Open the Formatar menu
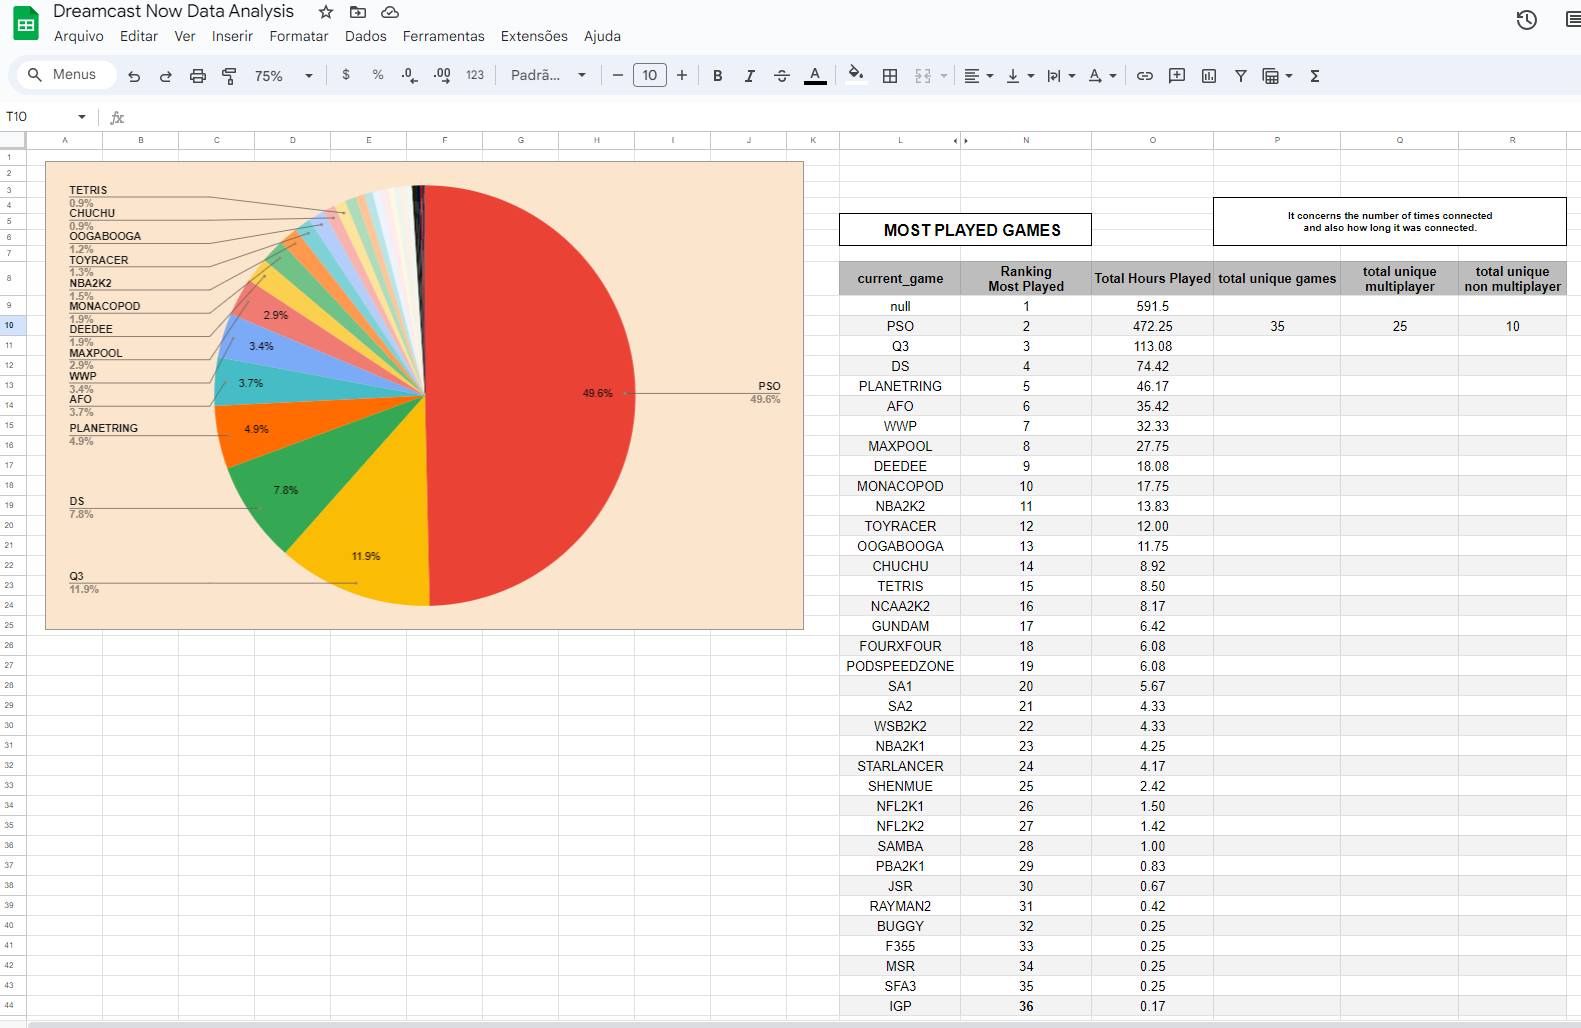This screenshot has height=1028, width=1581. (x=299, y=36)
